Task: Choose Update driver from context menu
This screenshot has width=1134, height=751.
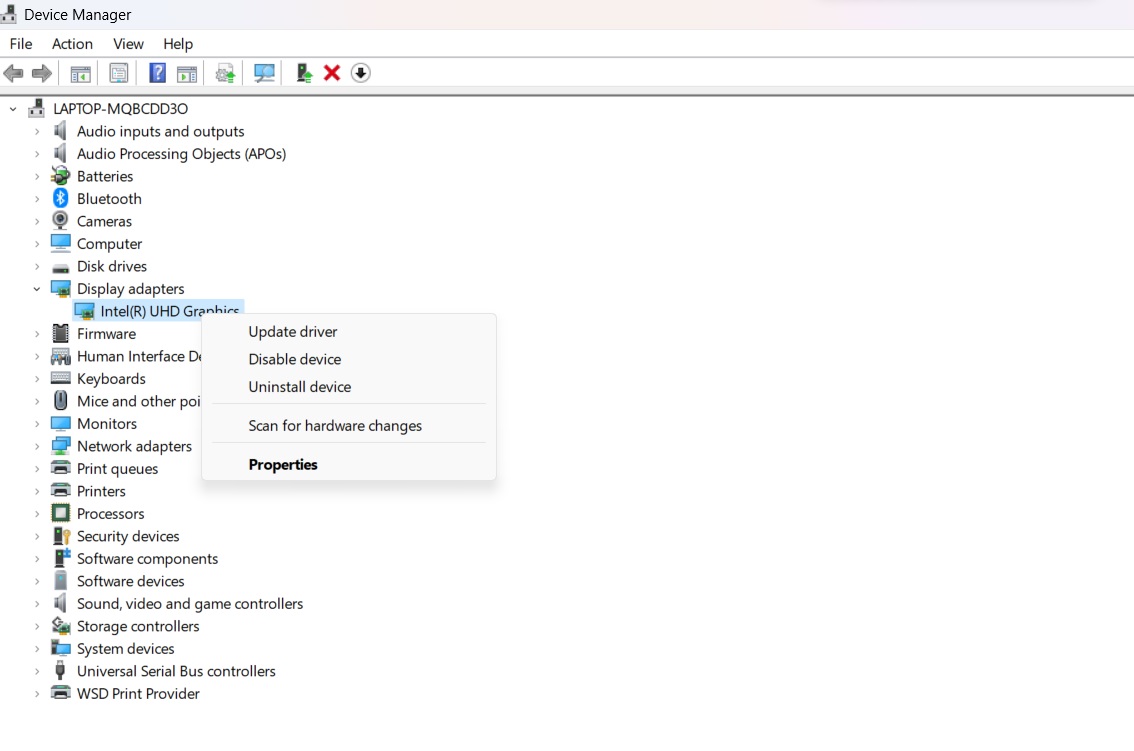Action: [x=293, y=332]
